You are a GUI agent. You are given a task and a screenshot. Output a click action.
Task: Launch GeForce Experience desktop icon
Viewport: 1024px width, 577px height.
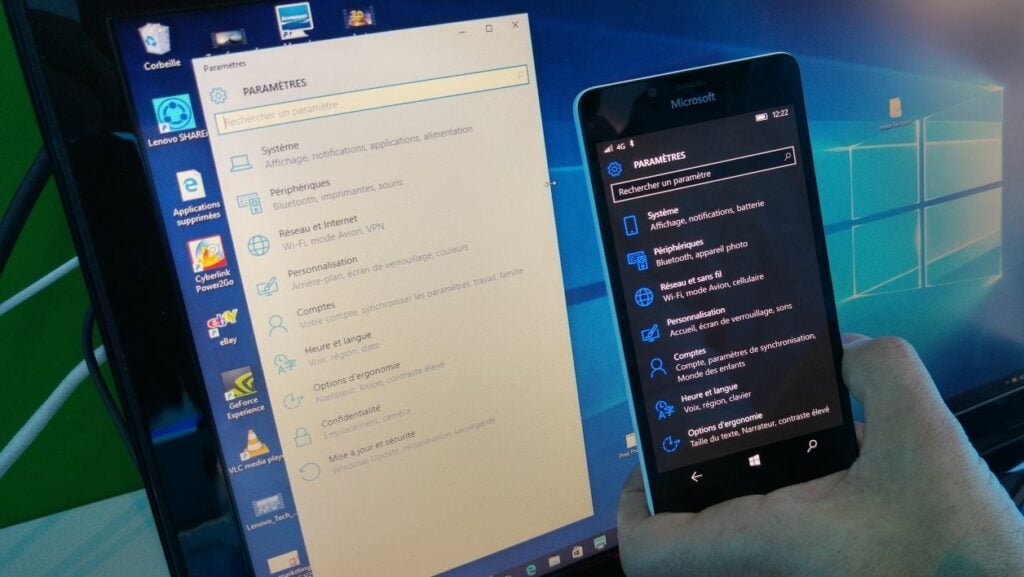point(242,392)
